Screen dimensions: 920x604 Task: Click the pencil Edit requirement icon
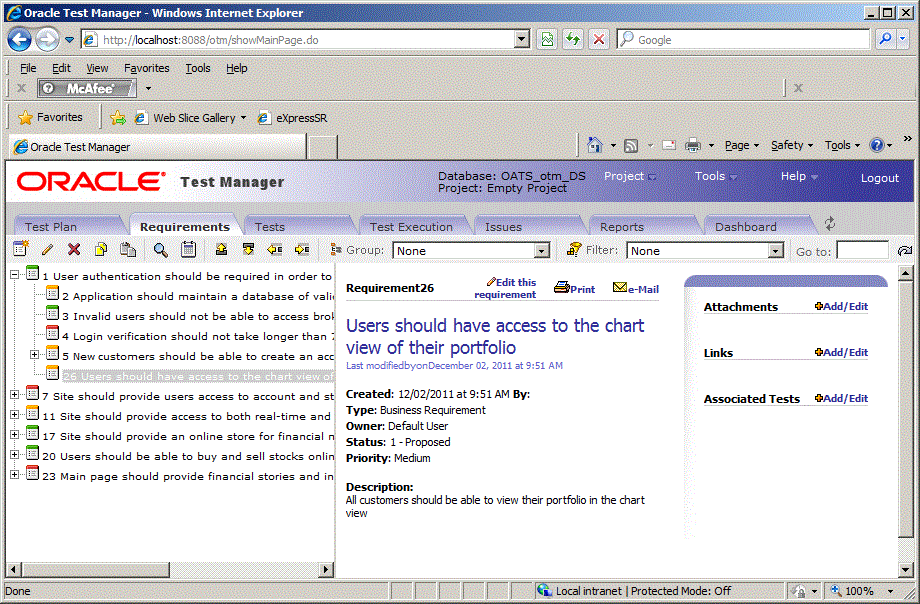pos(48,249)
